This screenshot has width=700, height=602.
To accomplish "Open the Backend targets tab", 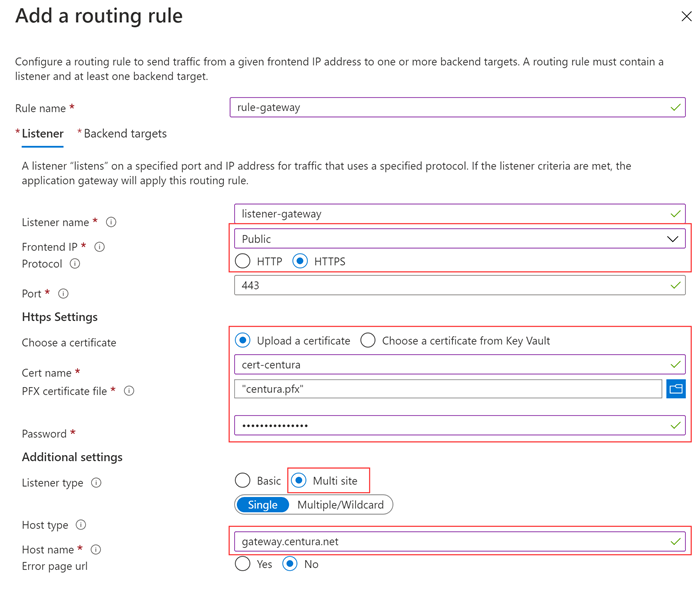I will (x=125, y=134).
